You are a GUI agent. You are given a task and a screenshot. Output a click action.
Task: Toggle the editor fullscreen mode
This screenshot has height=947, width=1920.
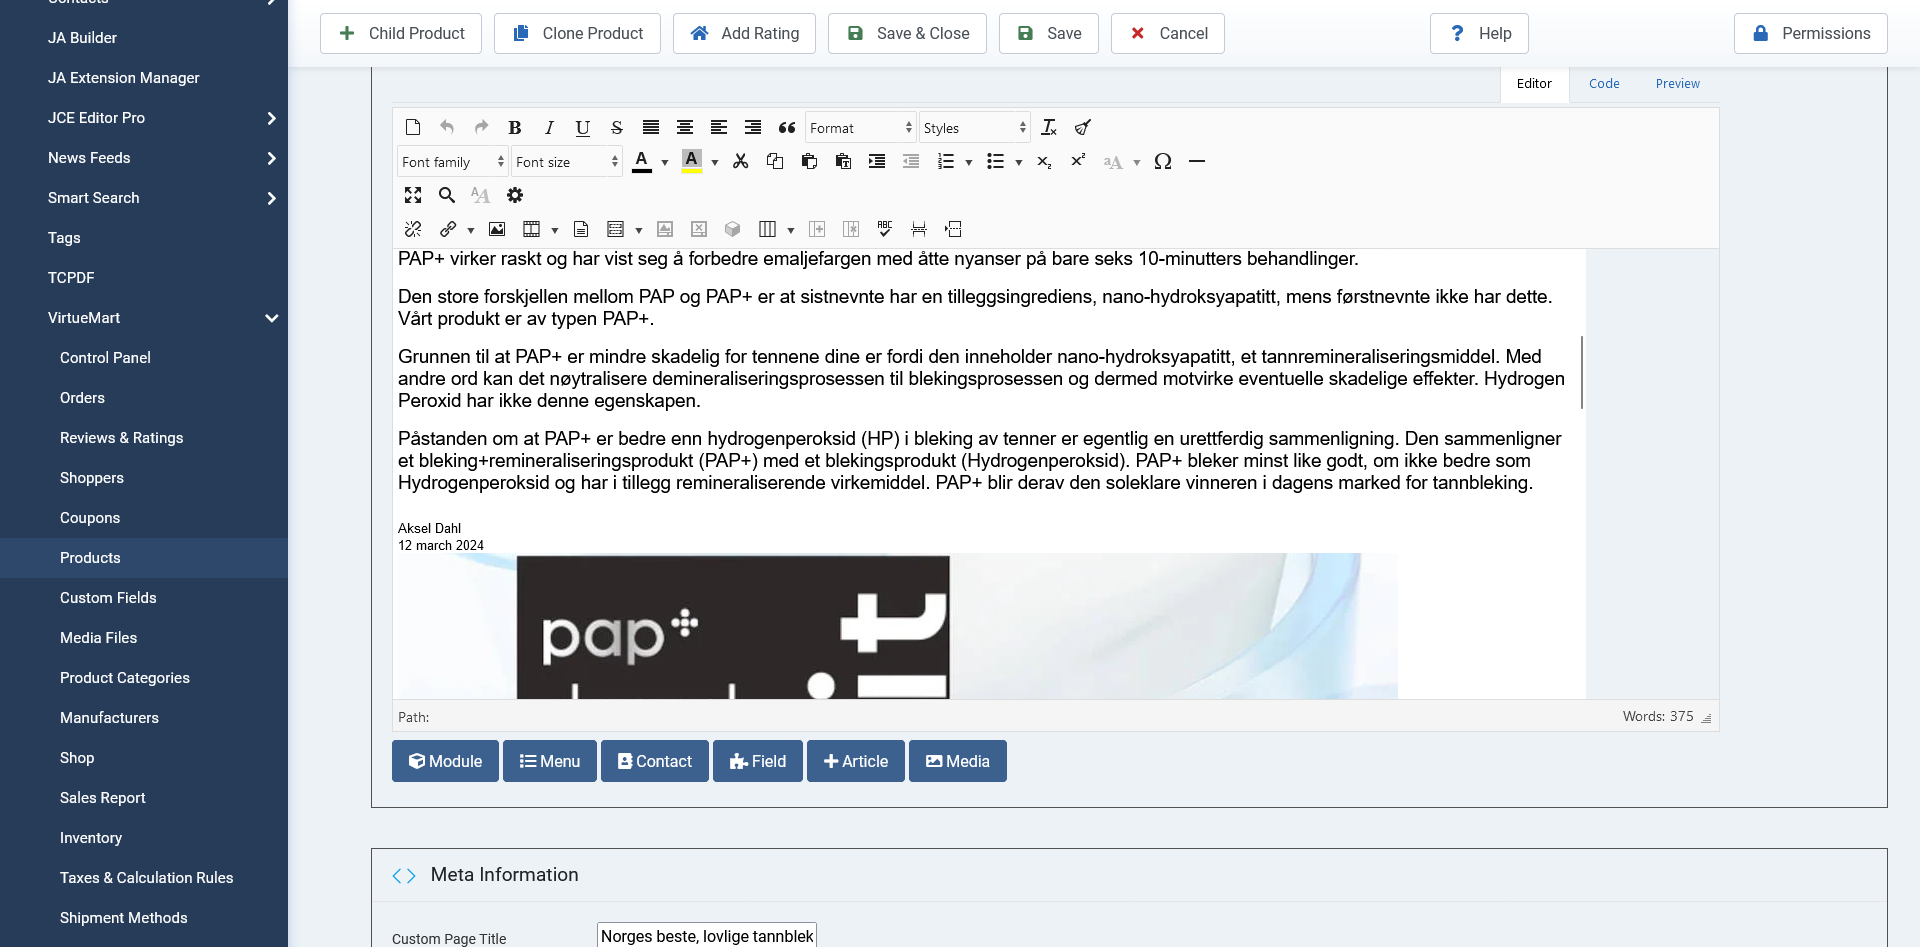[x=413, y=195]
